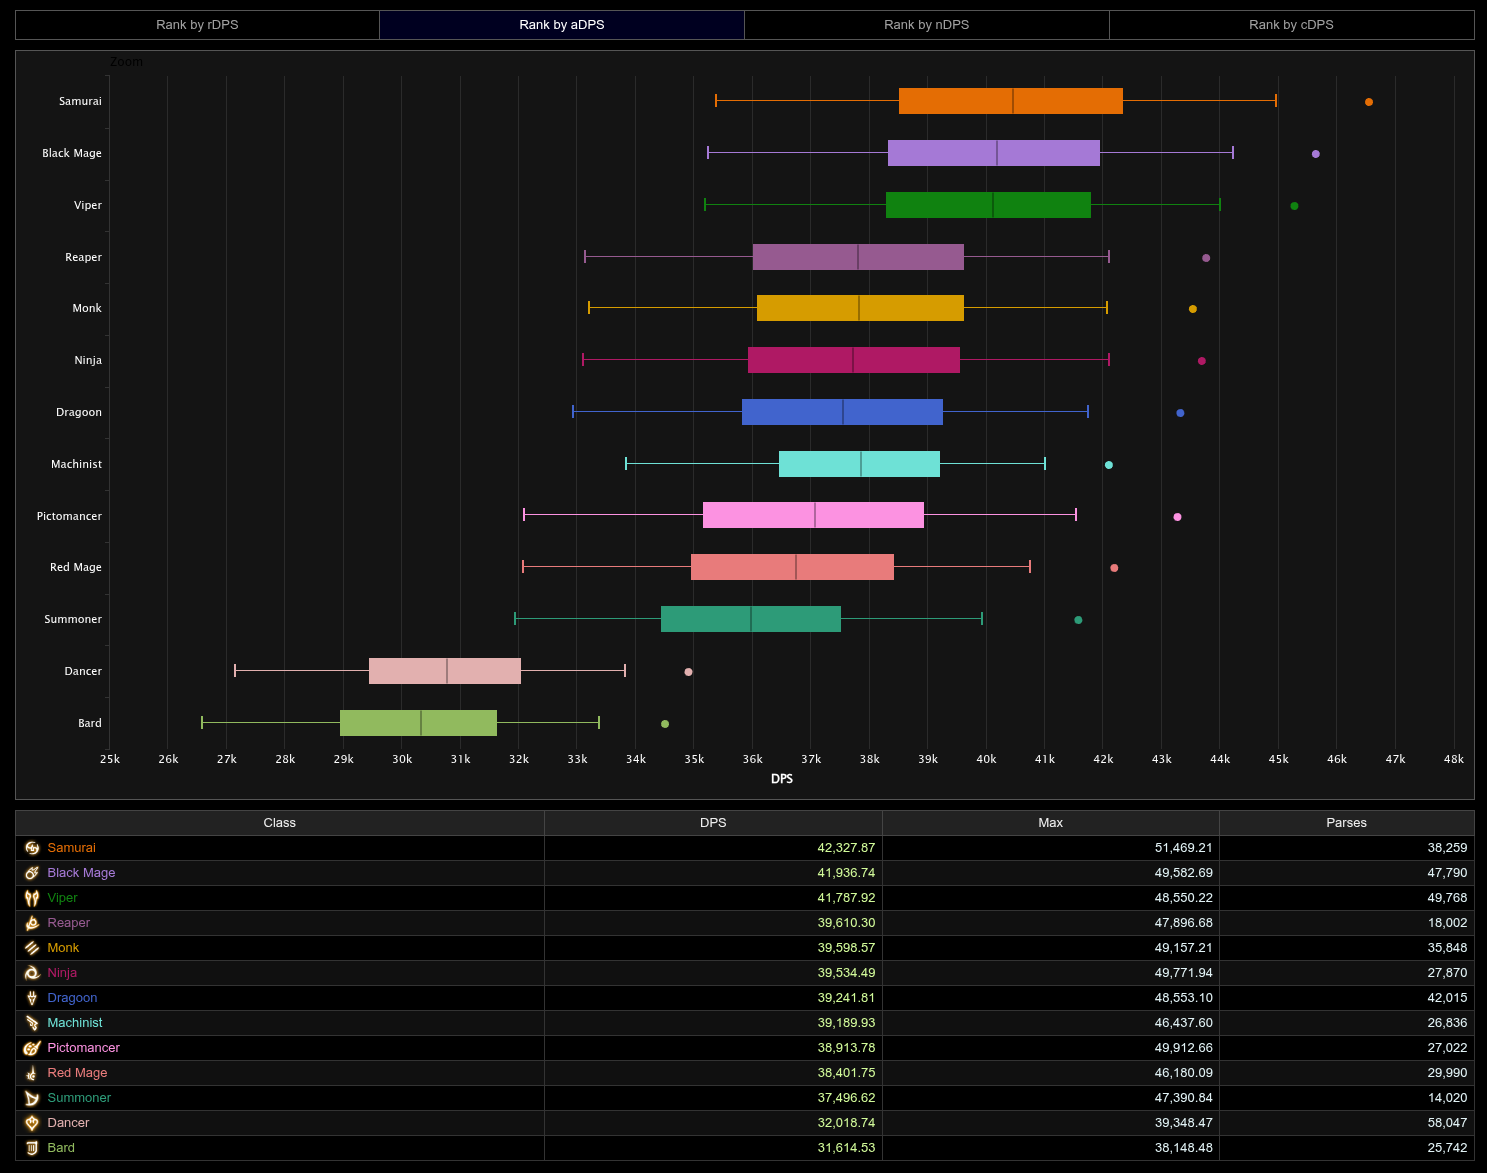Open the Bard class link

61,1148
